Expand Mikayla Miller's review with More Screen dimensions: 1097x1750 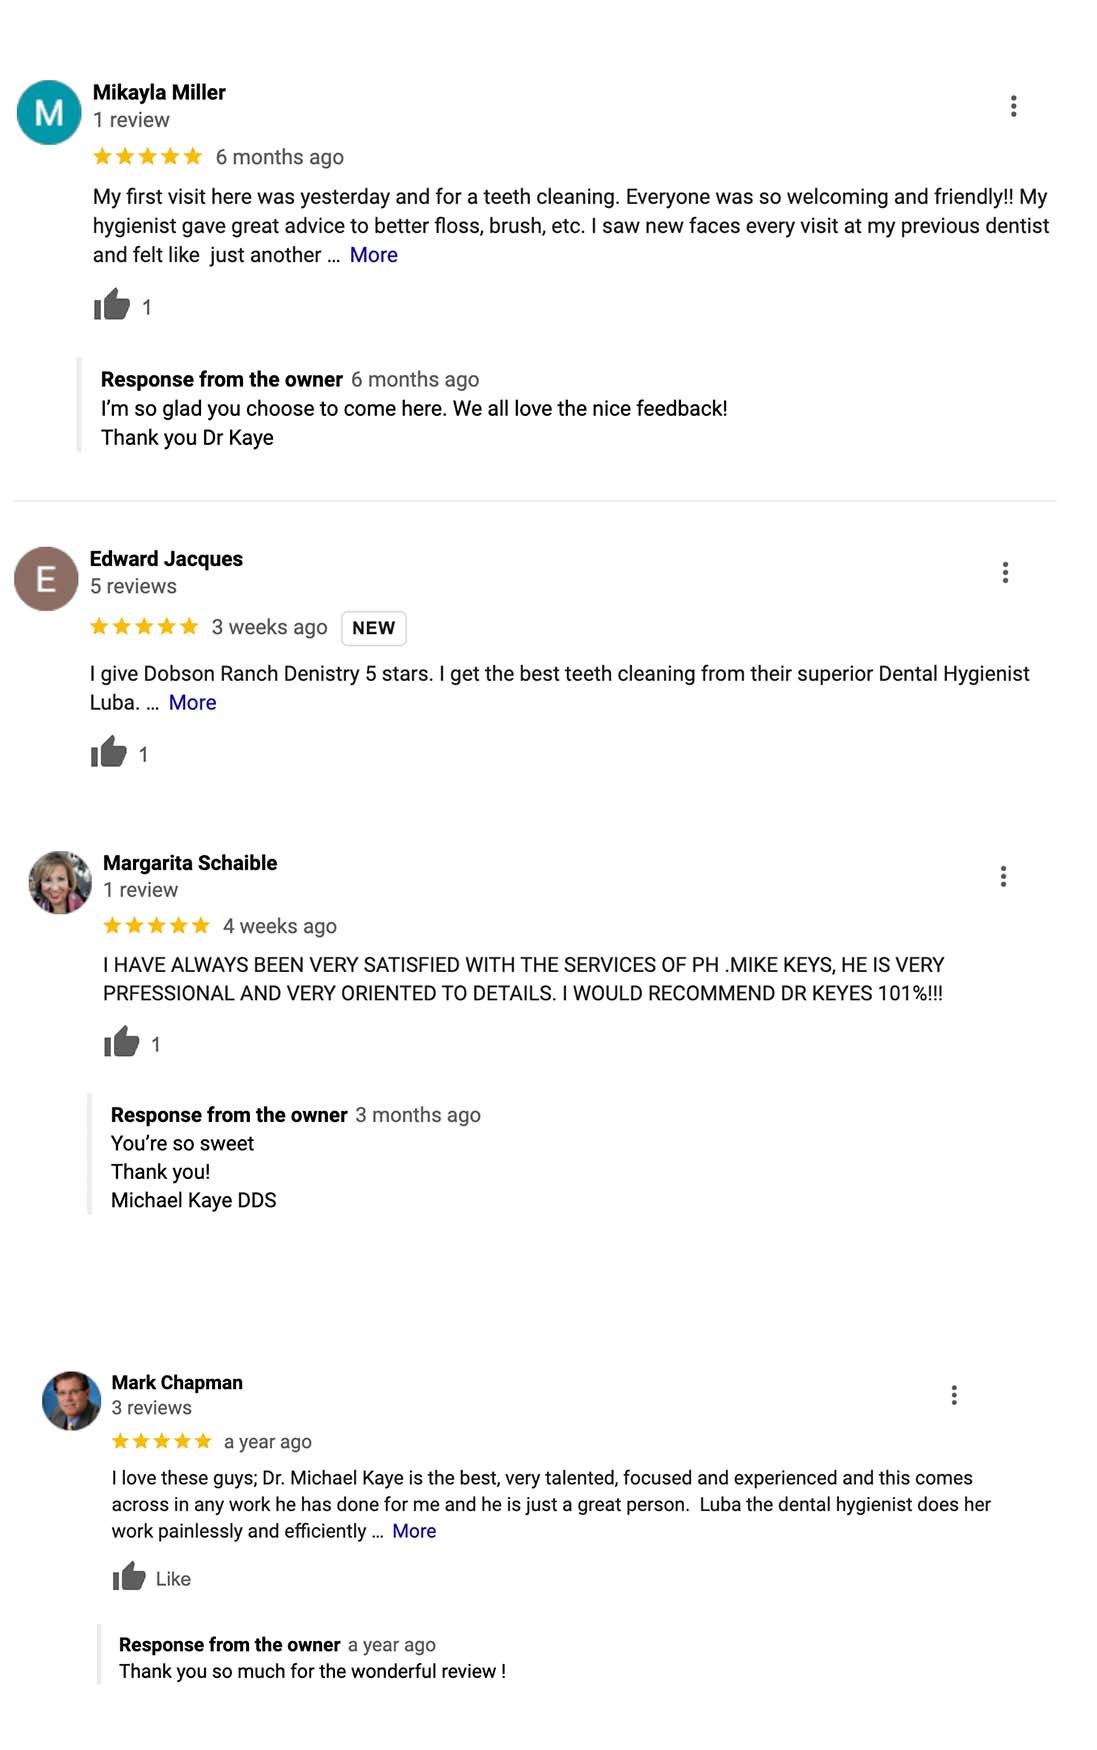point(373,255)
